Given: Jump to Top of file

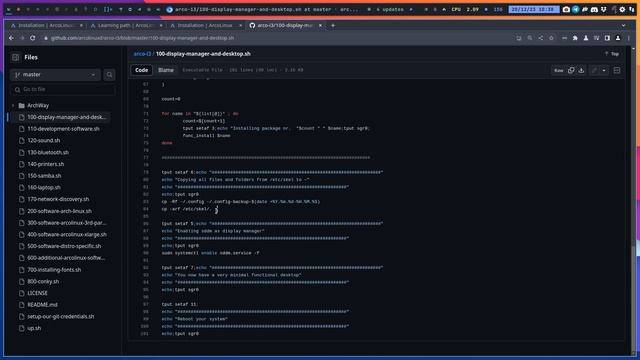Looking at the screenshot, I should click(612, 54).
